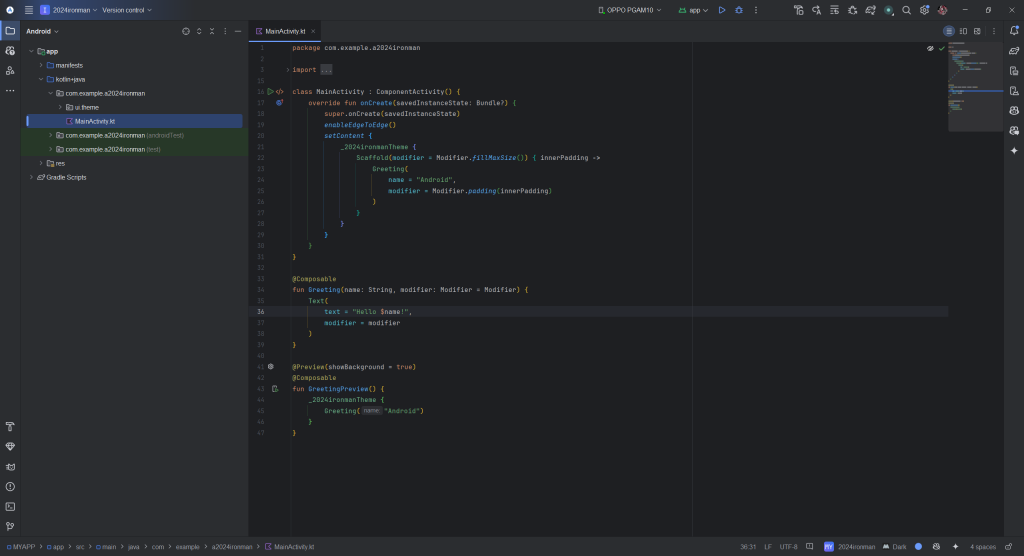Open the main hamburger menu

29,10
